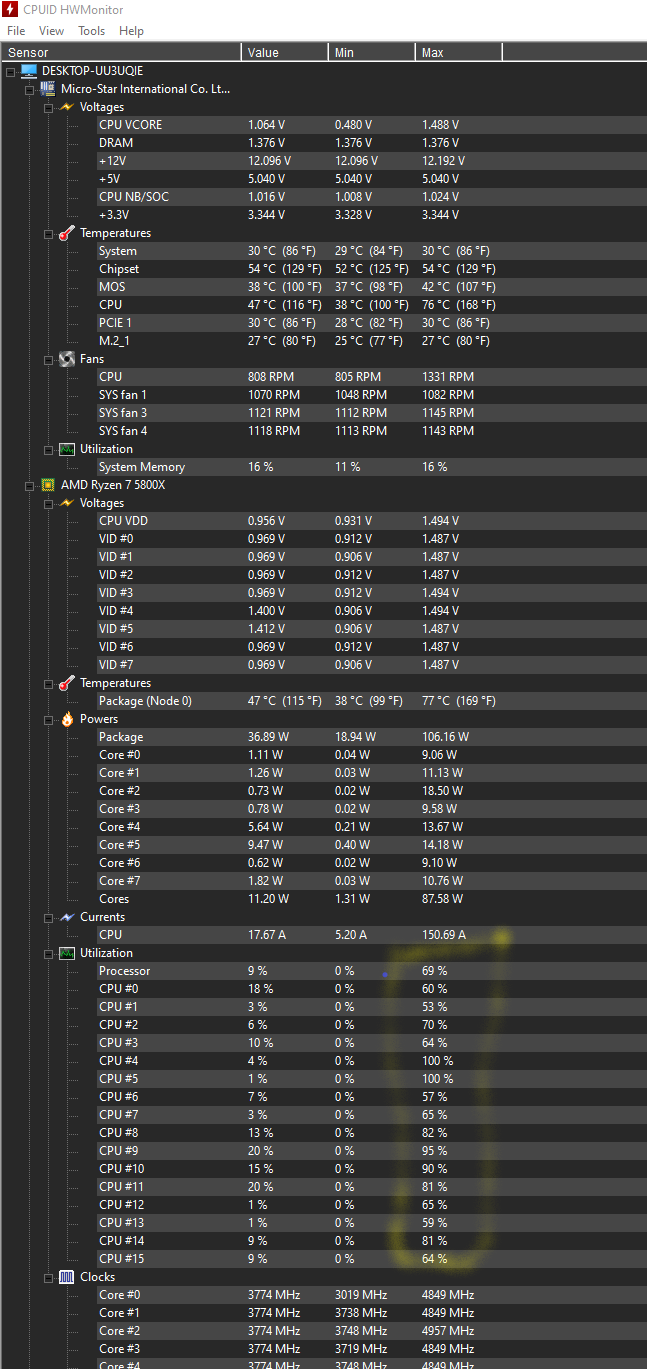
Task: Click the motherboard Temperatures thermometer icon
Action: pyautogui.click(x=66, y=233)
